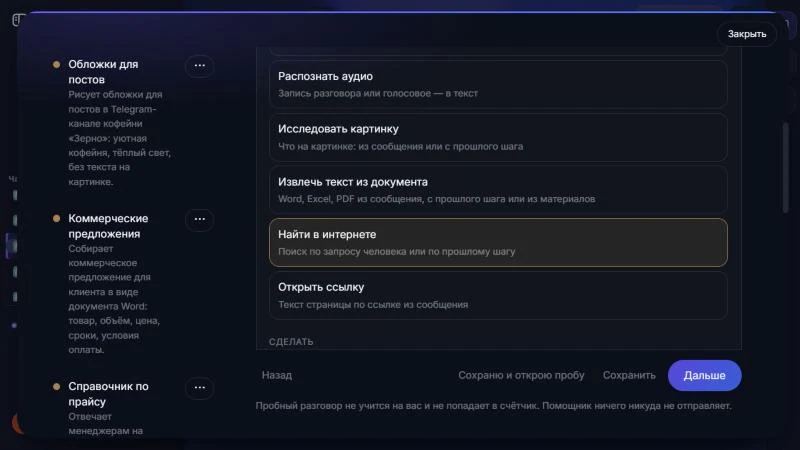Open the Справочник по прайсу assistant
Screen dimensions: 800x450
(x=108, y=394)
